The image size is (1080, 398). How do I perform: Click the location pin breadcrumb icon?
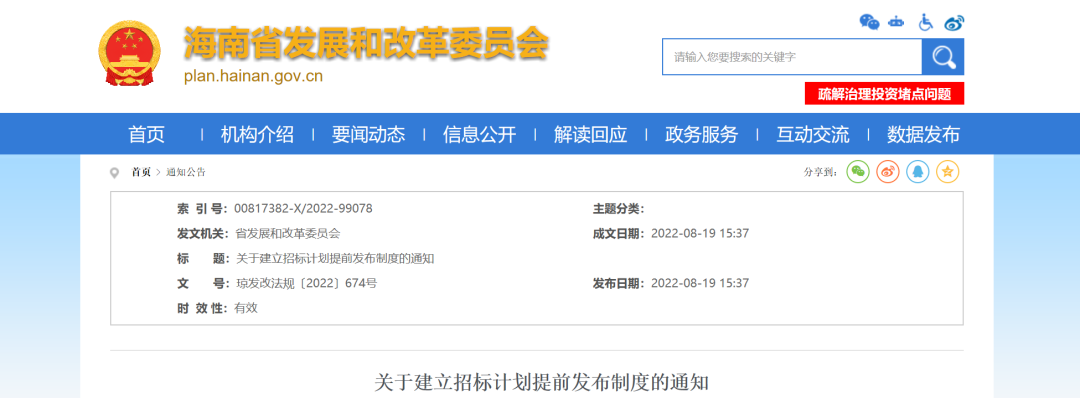[114, 173]
